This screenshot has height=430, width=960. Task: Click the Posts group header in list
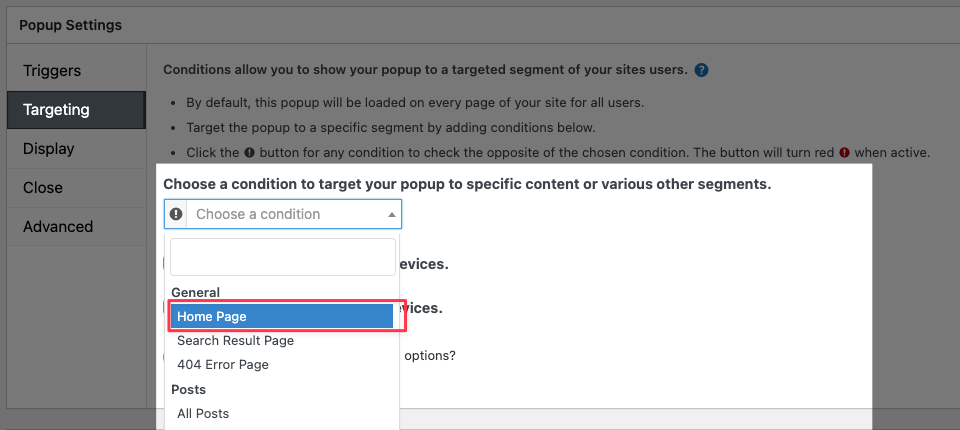tap(189, 389)
